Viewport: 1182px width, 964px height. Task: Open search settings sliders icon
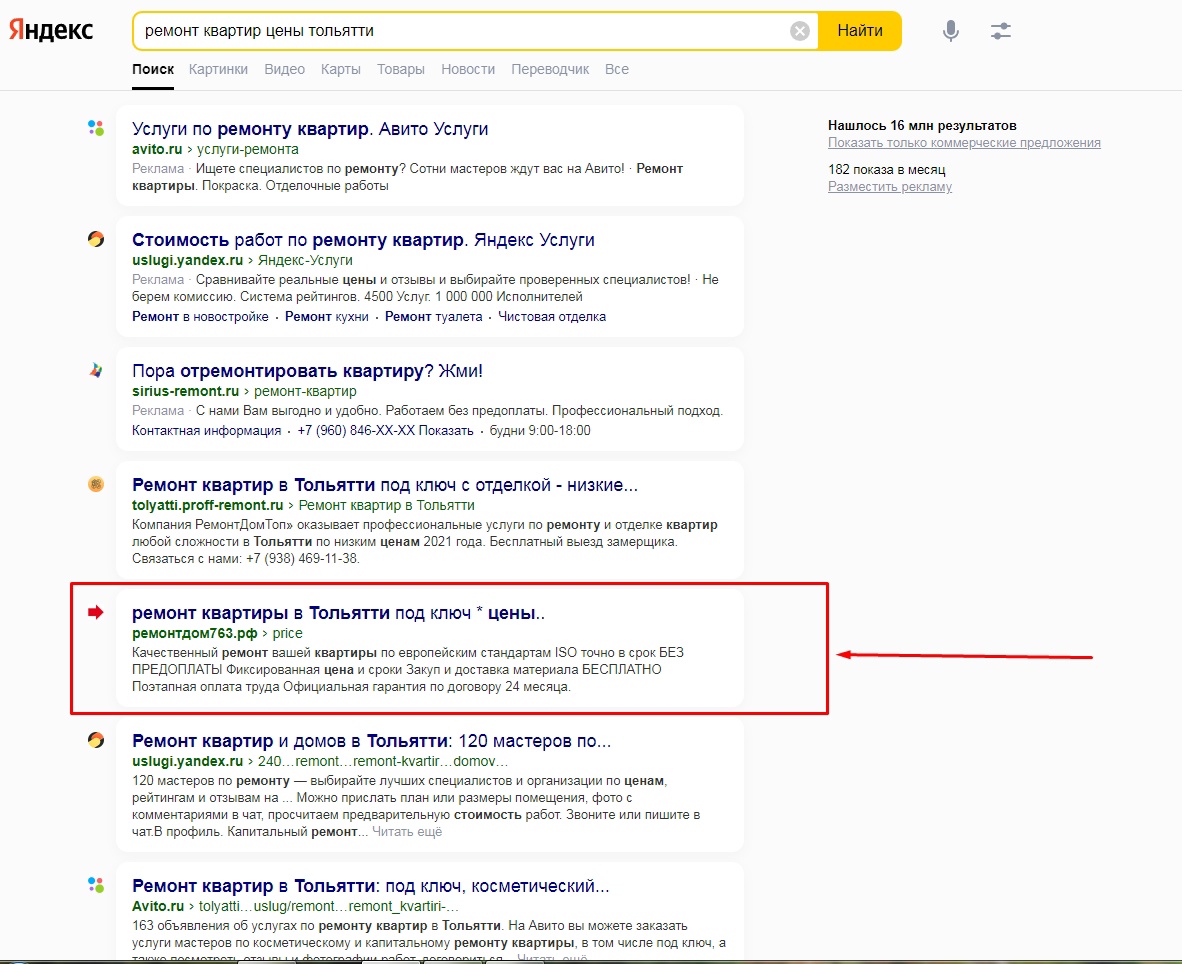[x=1001, y=31]
